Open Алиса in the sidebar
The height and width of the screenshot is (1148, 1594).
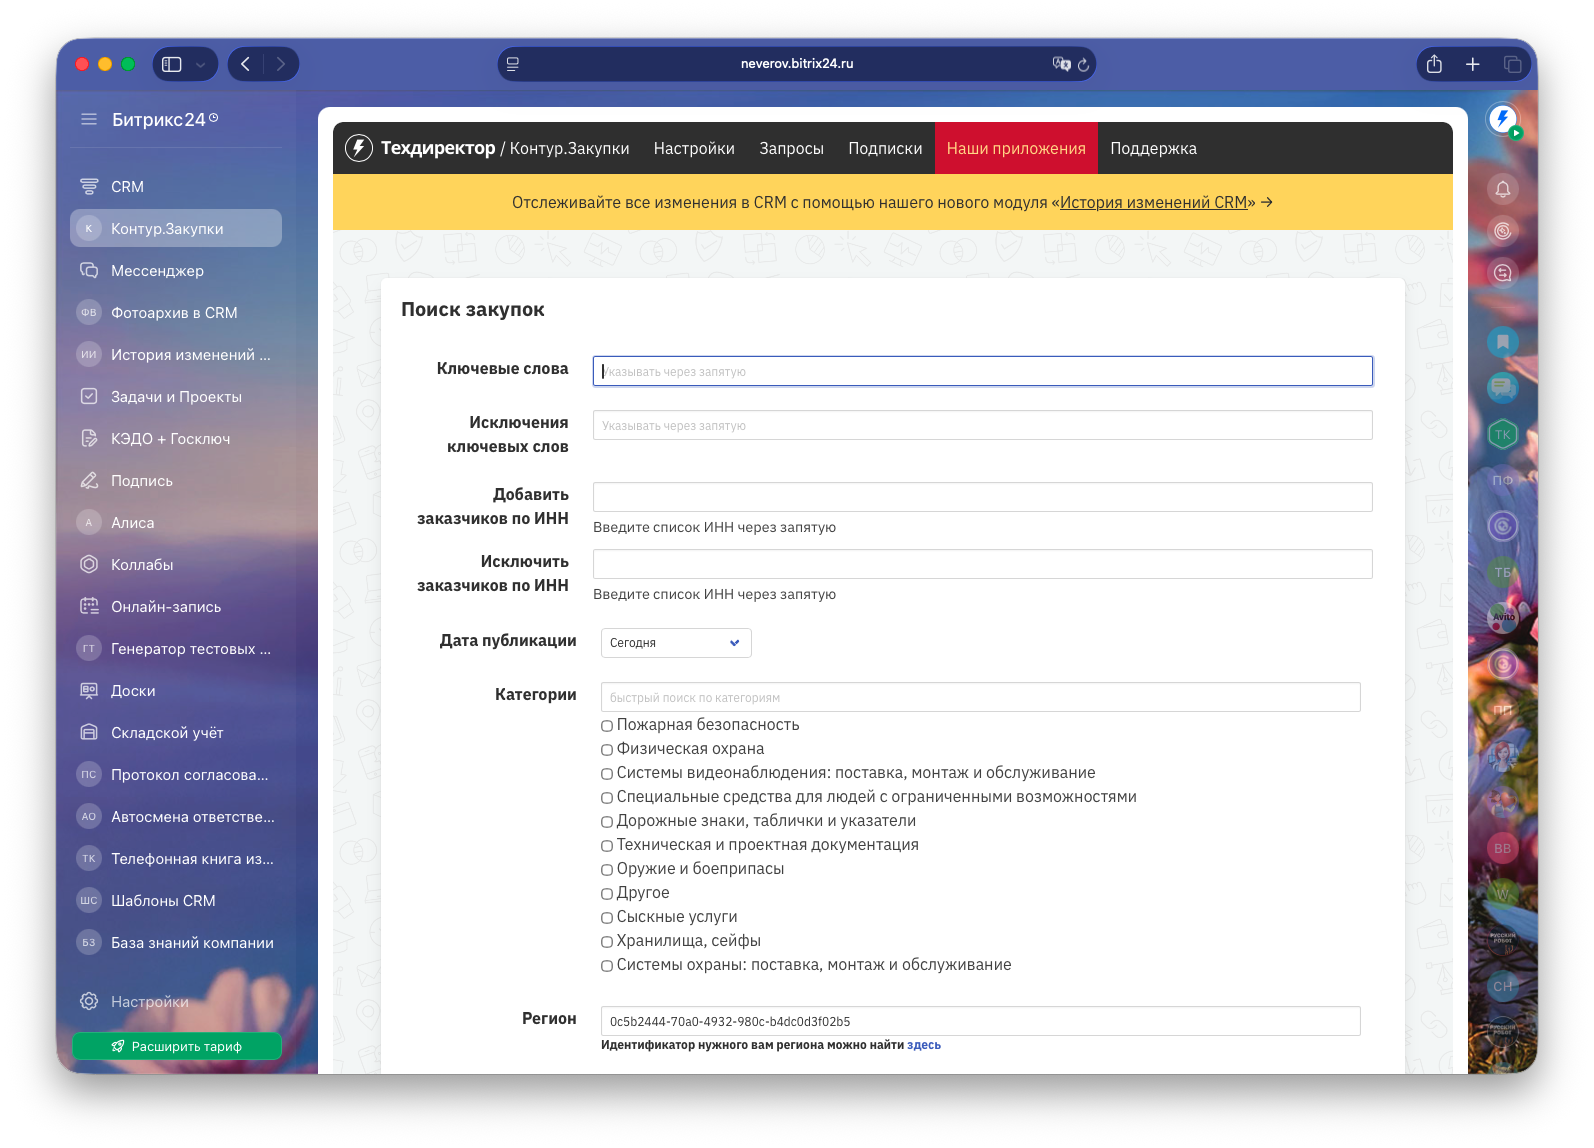coord(176,523)
